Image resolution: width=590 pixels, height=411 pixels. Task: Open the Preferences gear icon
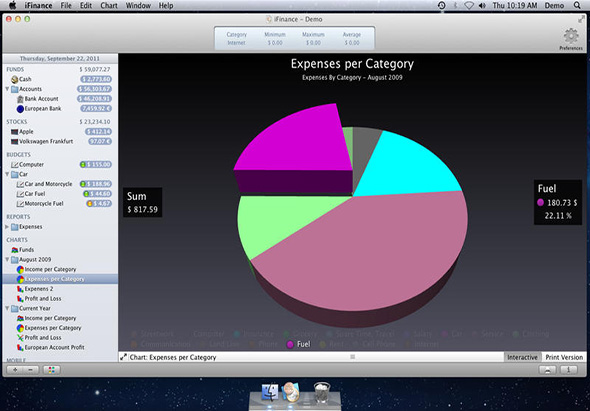point(571,36)
